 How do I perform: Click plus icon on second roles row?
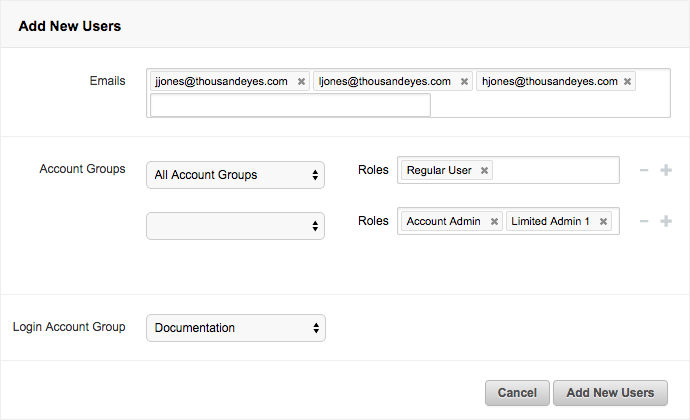point(666,221)
